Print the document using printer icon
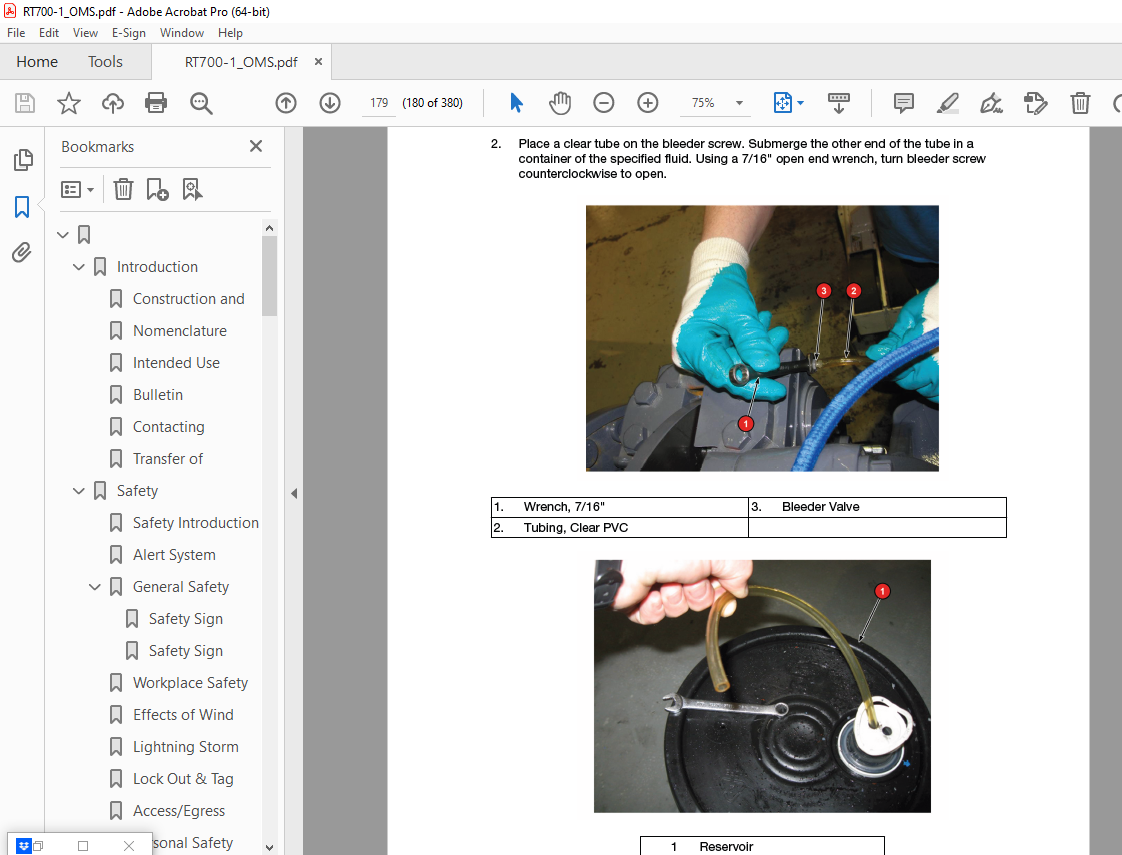Screen dimensions: 1122x855 (156, 103)
